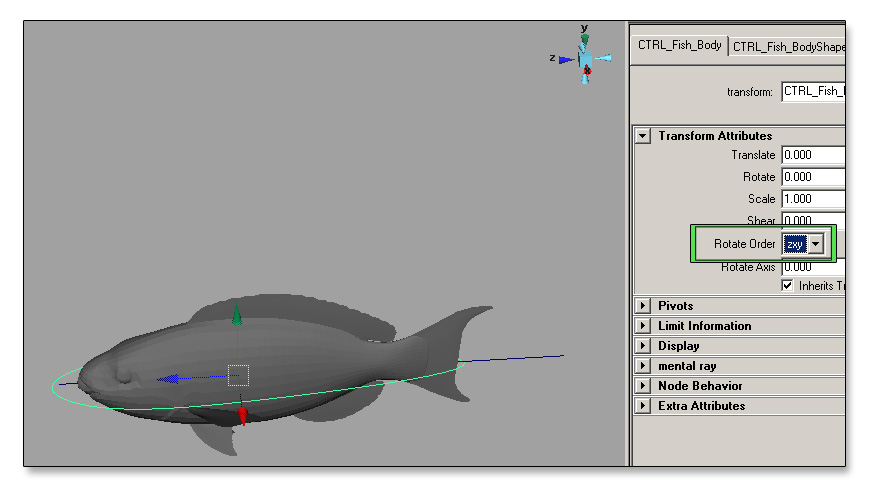This screenshot has height=492, width=869.
Task: Expand the Display section
Action: 643,346
